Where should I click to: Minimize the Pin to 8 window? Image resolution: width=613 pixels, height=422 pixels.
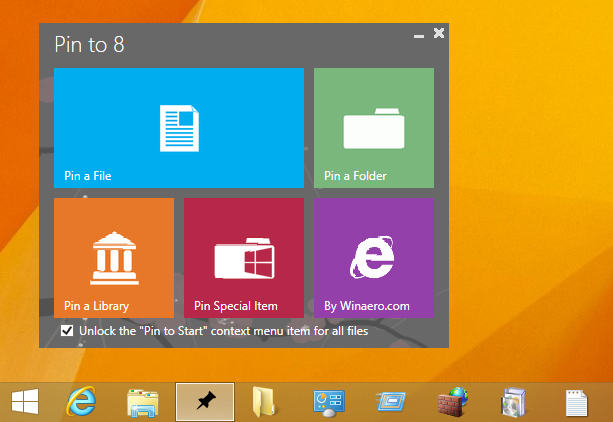419,36
